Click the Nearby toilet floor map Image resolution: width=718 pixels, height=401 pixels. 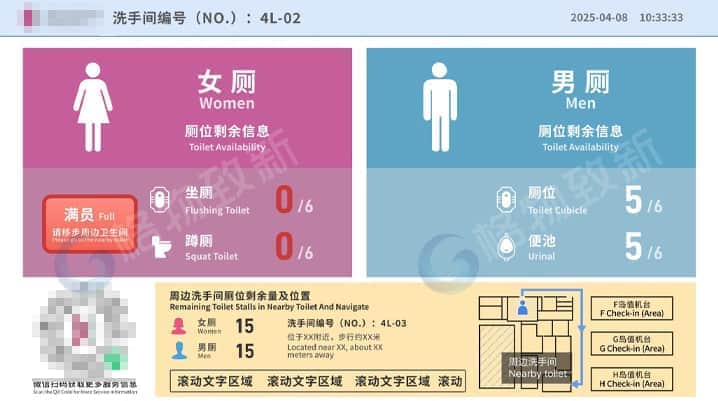(x=535, y=342)
